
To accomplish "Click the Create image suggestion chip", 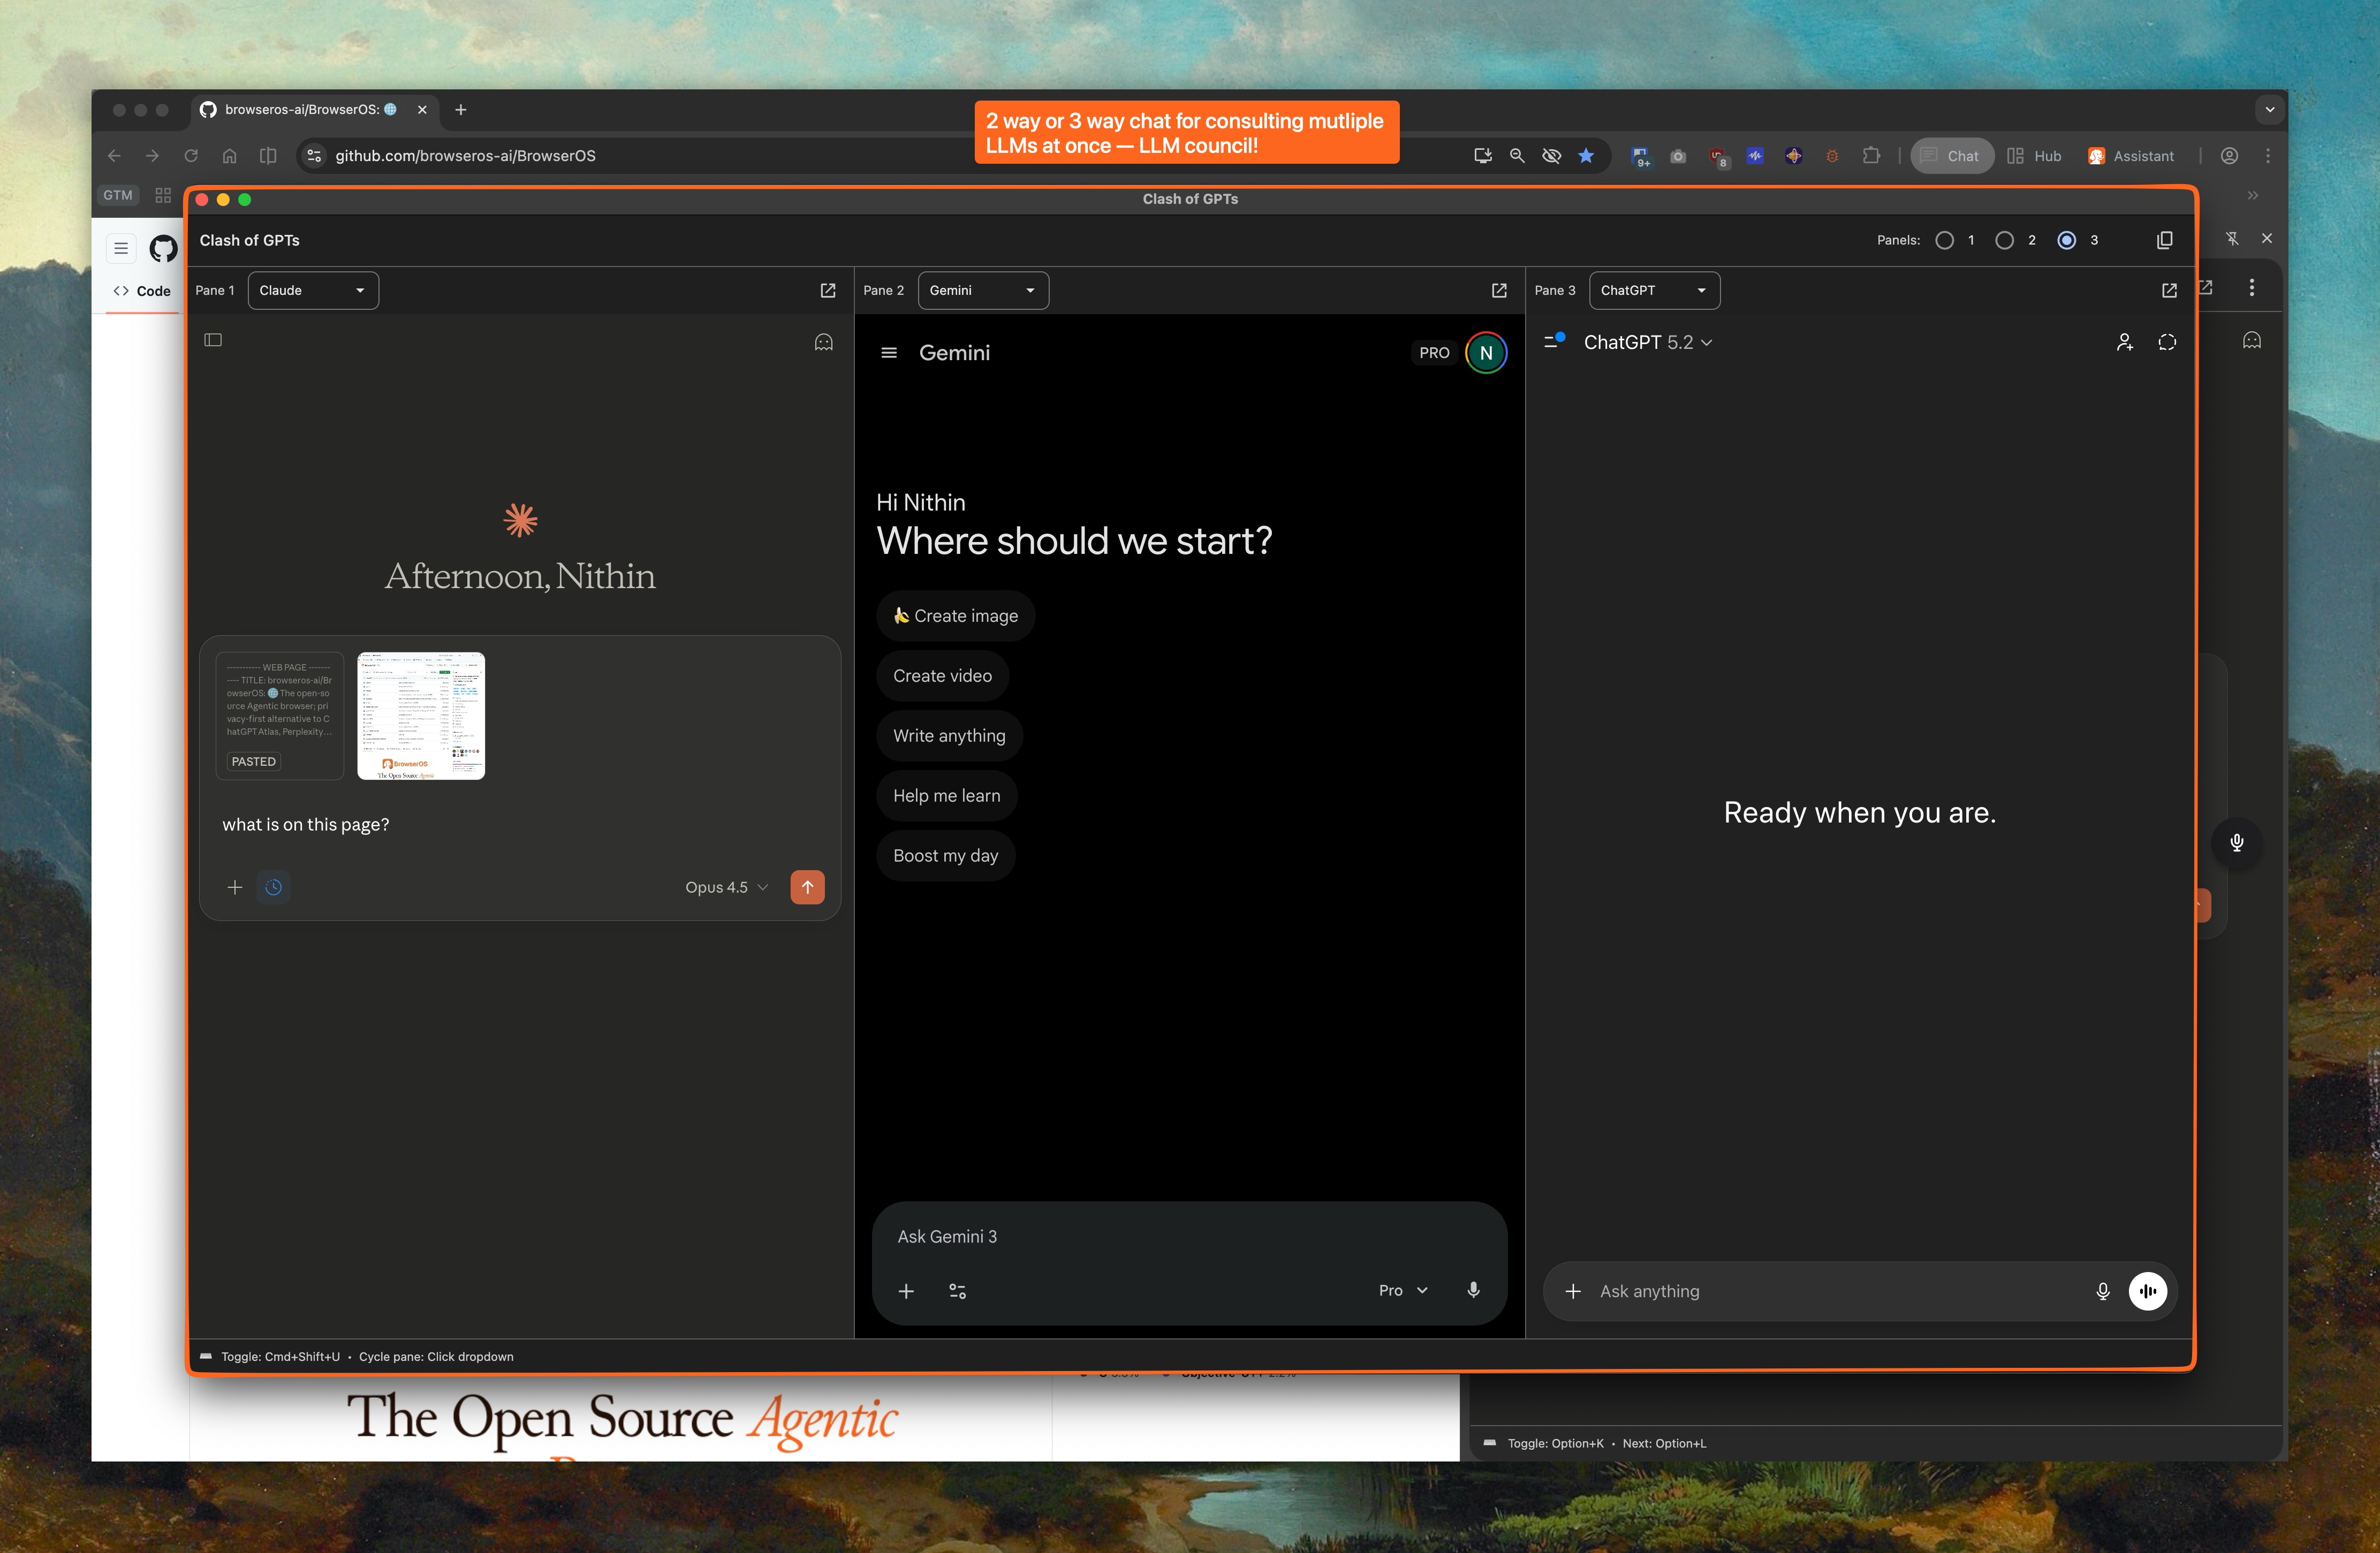I will [955, 616].
